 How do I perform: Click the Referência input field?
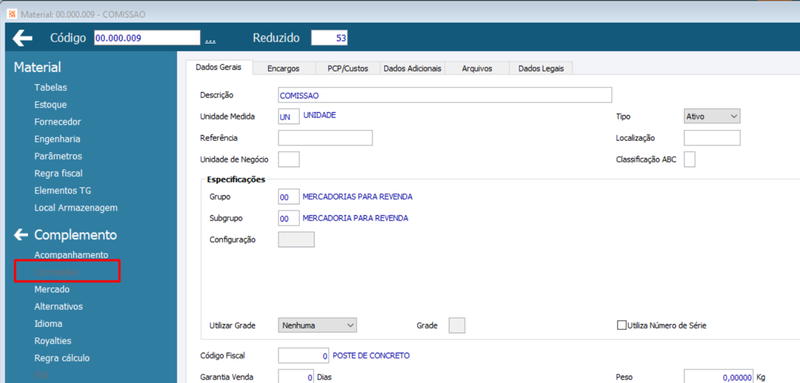325,138
